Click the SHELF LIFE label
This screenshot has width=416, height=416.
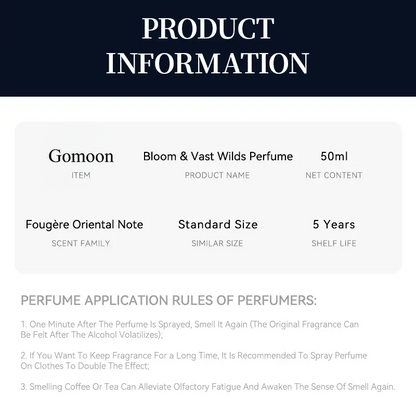(334, 243)
